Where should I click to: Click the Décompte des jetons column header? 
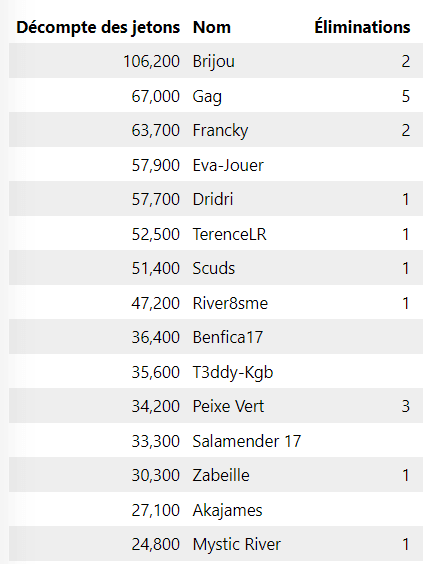point(98,28)
